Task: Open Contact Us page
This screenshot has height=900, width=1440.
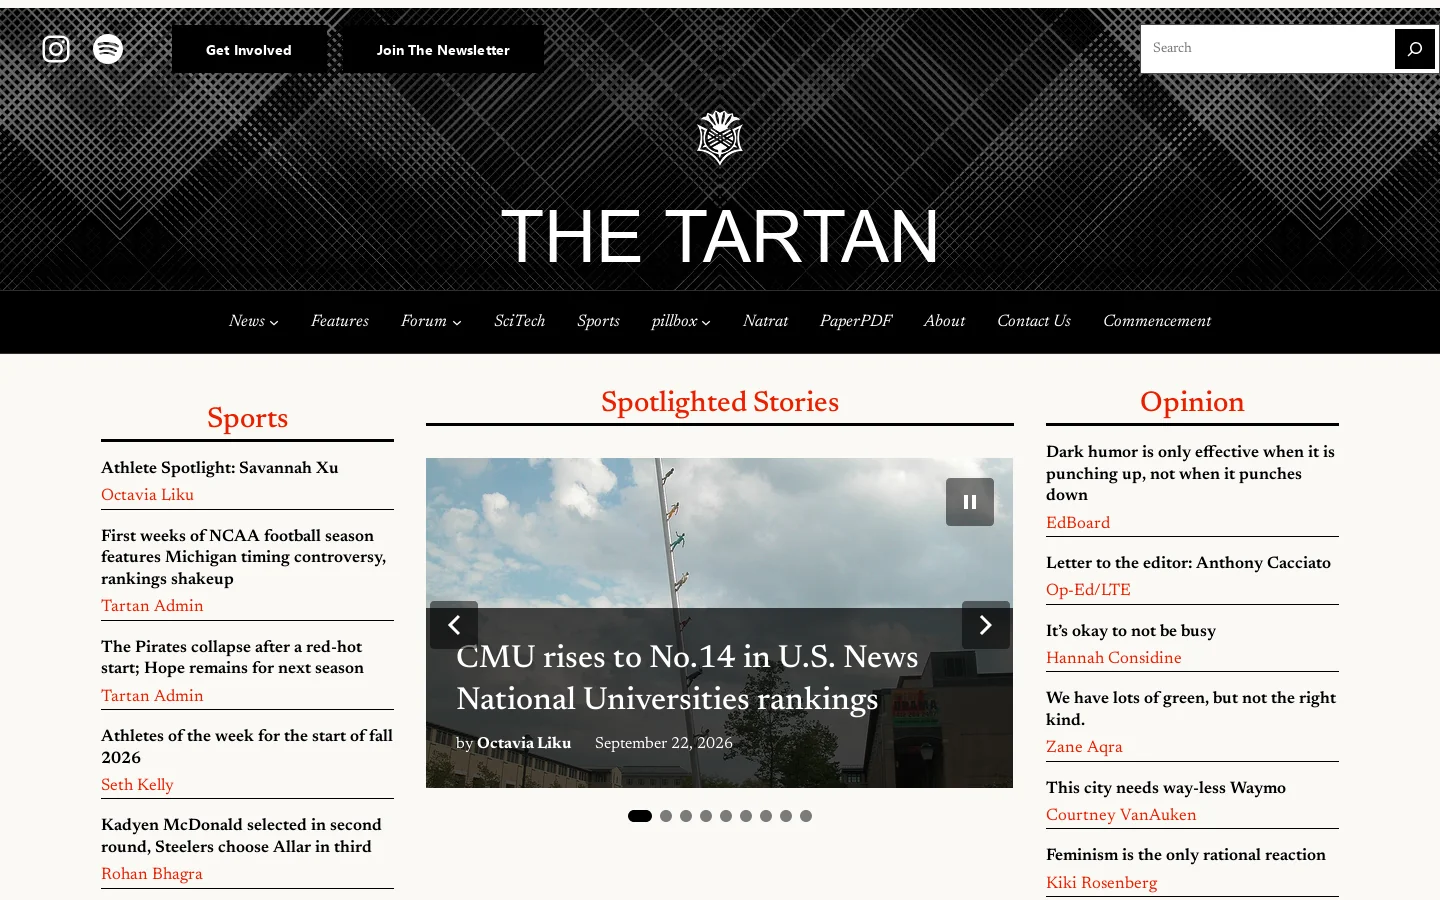Action: click(1034, 321)
